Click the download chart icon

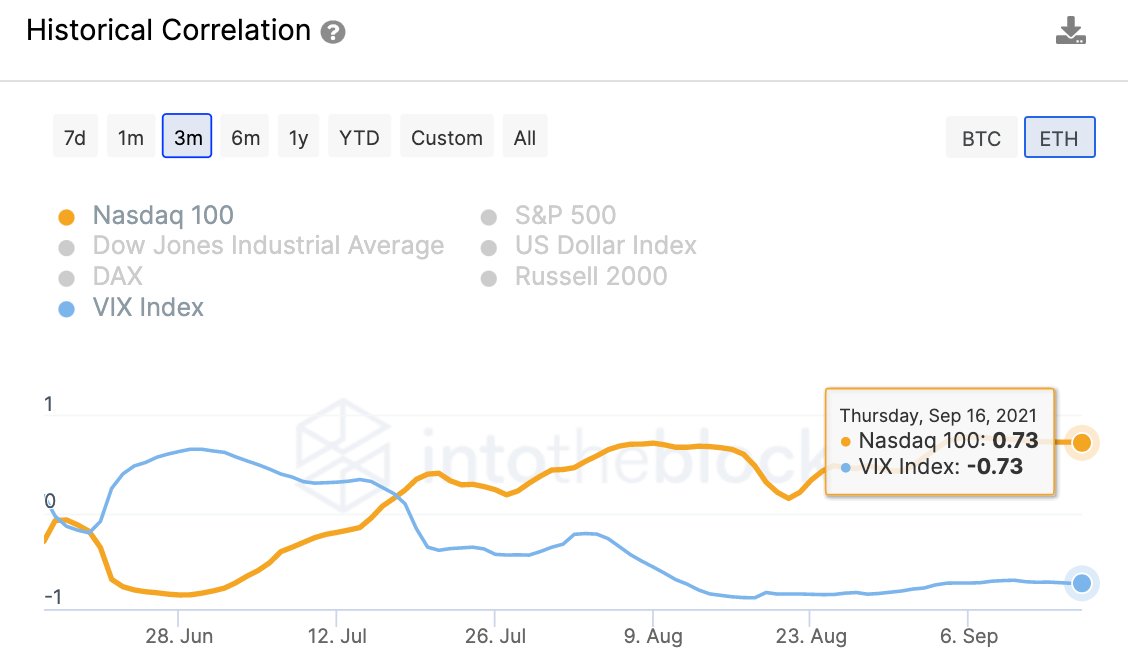(x=1071, y=31)
